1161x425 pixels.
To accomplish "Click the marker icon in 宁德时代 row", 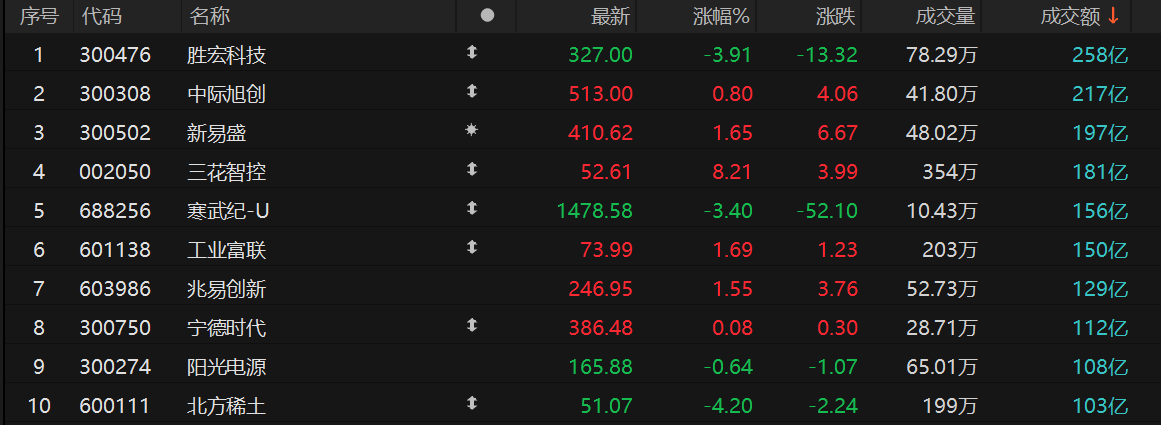I will pos(472,325).
